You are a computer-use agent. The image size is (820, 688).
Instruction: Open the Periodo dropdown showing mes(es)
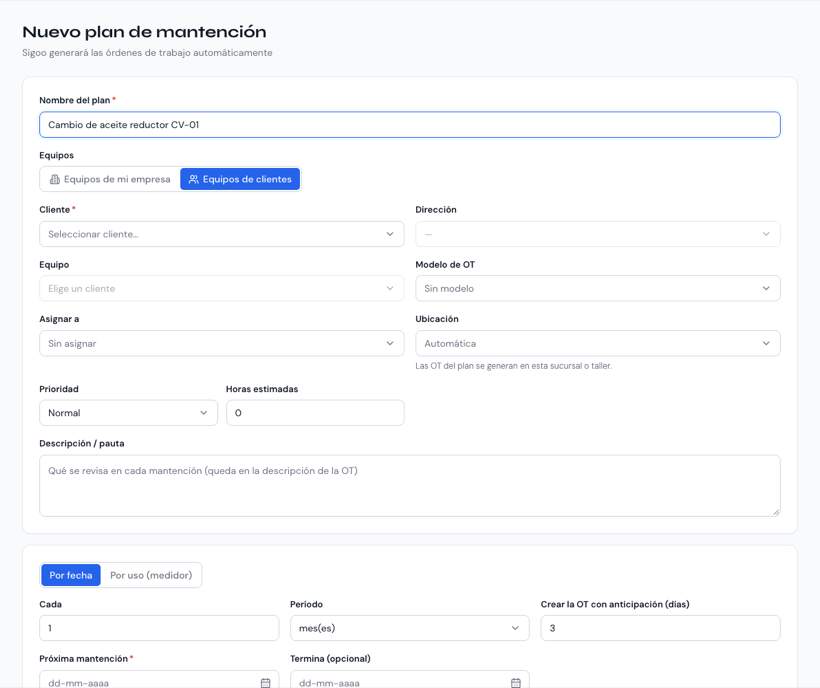pos(409,628)
